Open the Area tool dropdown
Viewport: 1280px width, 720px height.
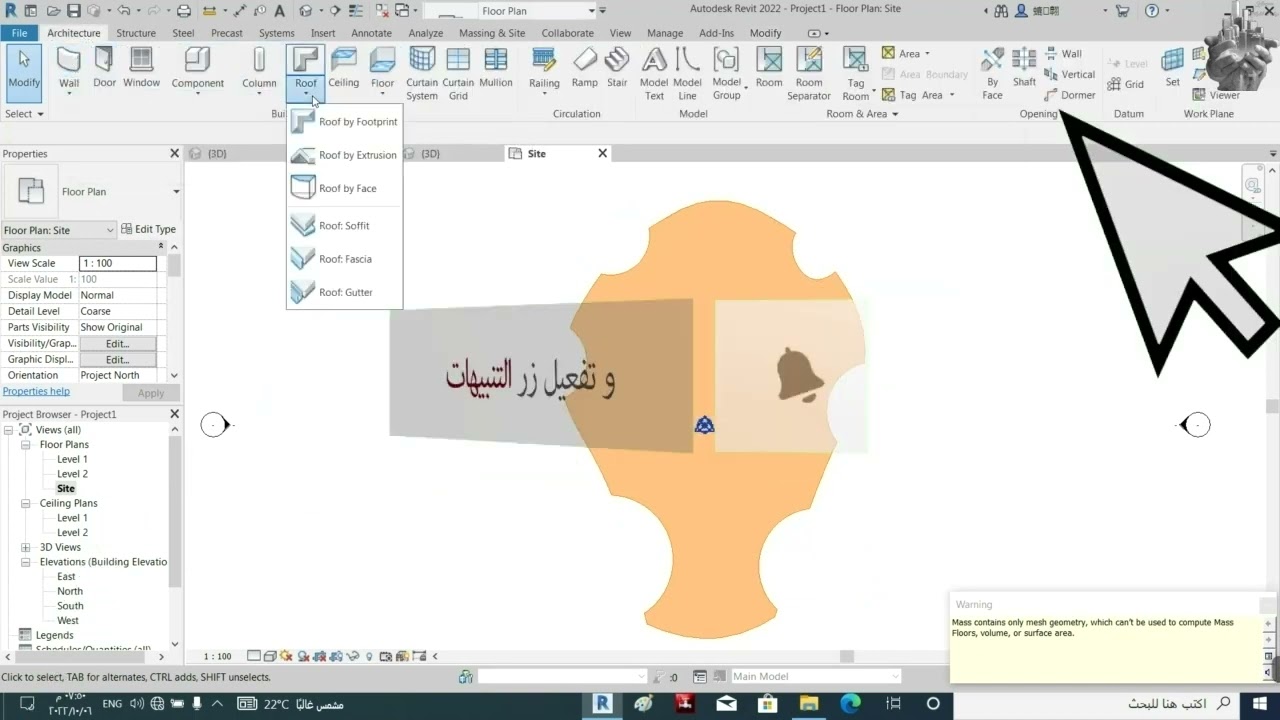tap(927, 54)
